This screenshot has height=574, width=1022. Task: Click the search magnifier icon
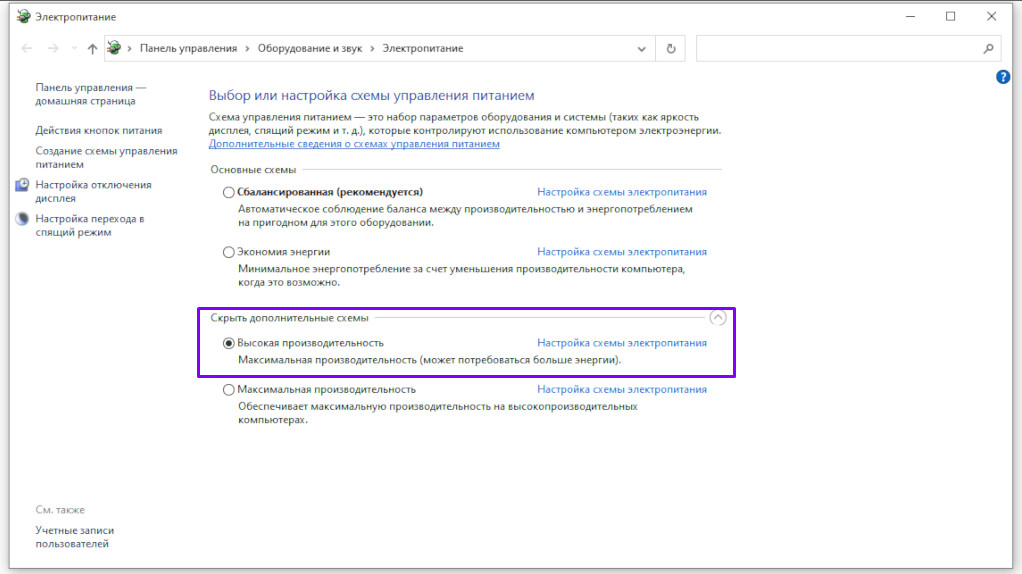(988, 48)
